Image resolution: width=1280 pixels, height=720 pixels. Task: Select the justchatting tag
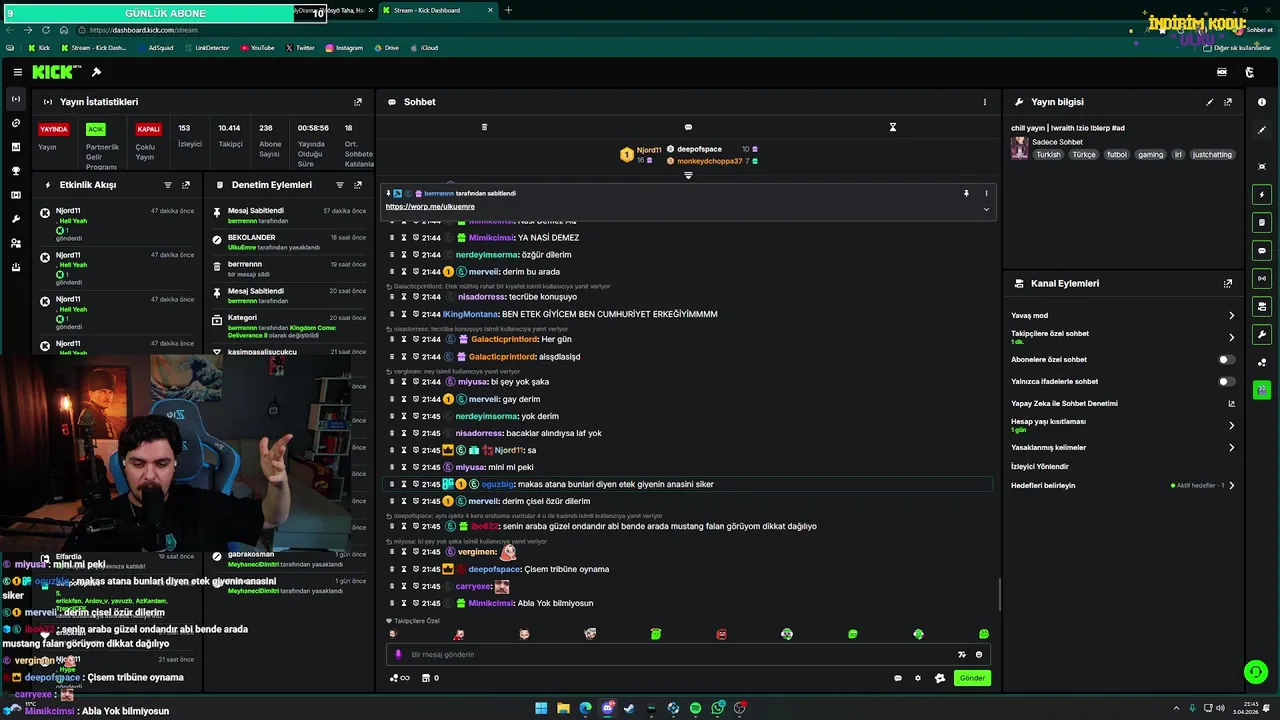1213,155
